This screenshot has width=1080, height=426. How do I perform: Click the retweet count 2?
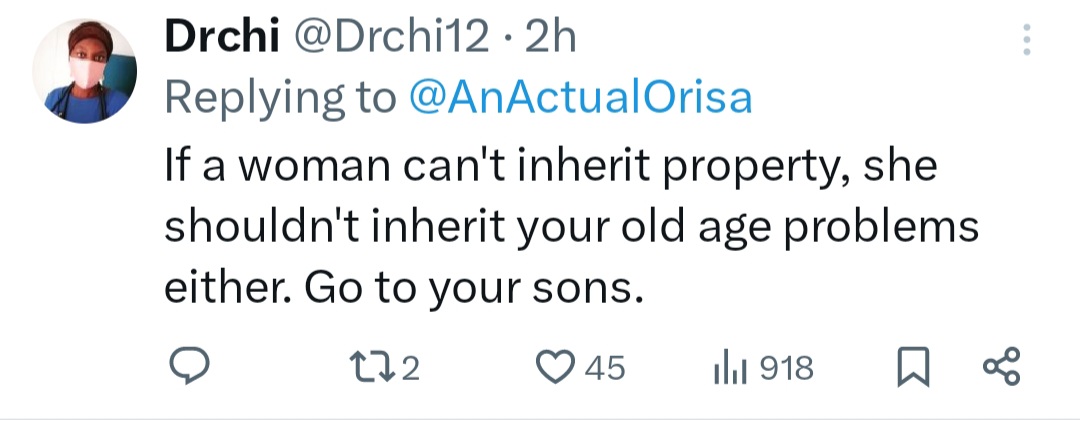[410, 370]
